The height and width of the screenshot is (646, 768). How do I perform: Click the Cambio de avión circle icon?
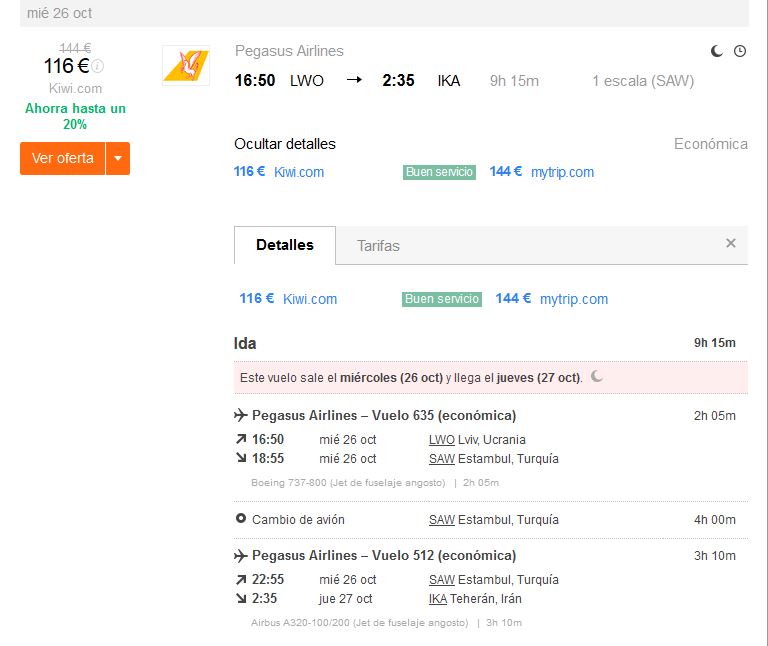click(x=240, y=518)
